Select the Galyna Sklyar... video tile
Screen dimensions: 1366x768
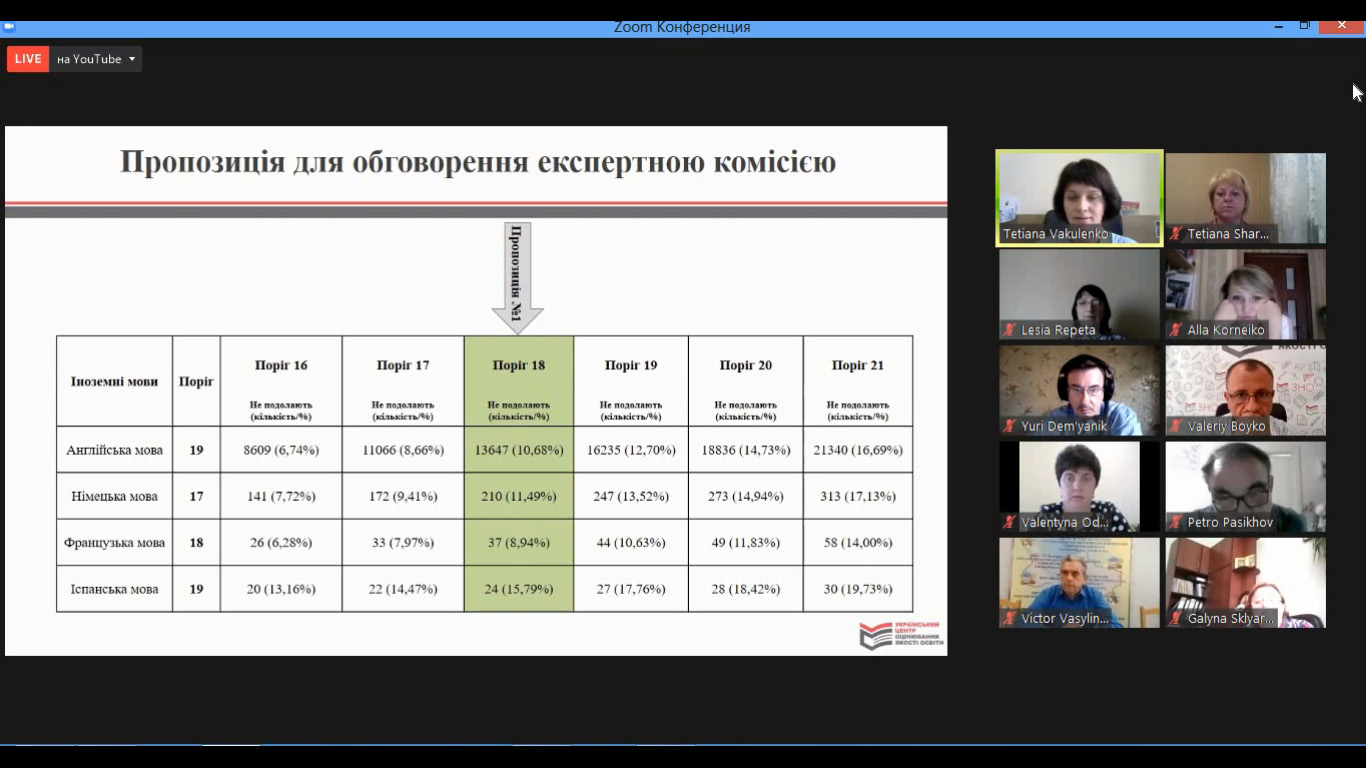pyautogui.click(x=1246, y=583)
